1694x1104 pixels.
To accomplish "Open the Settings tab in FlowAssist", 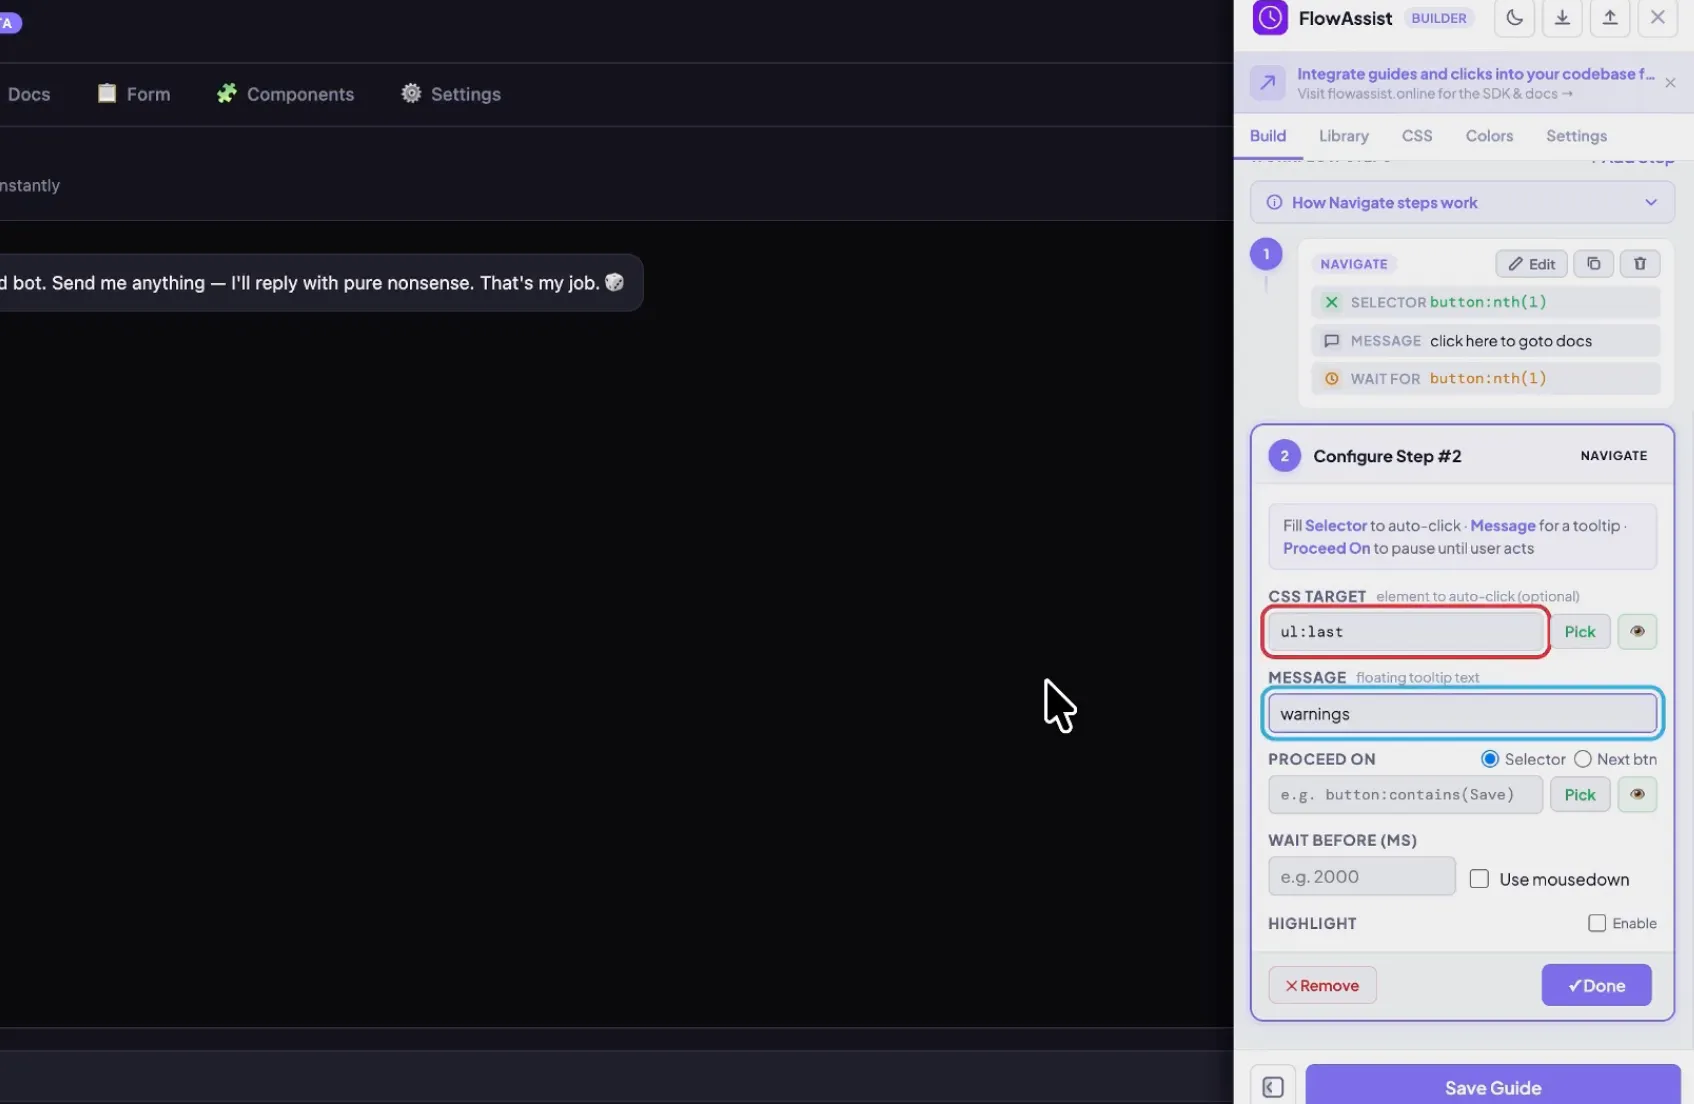I will point(1576,136).
